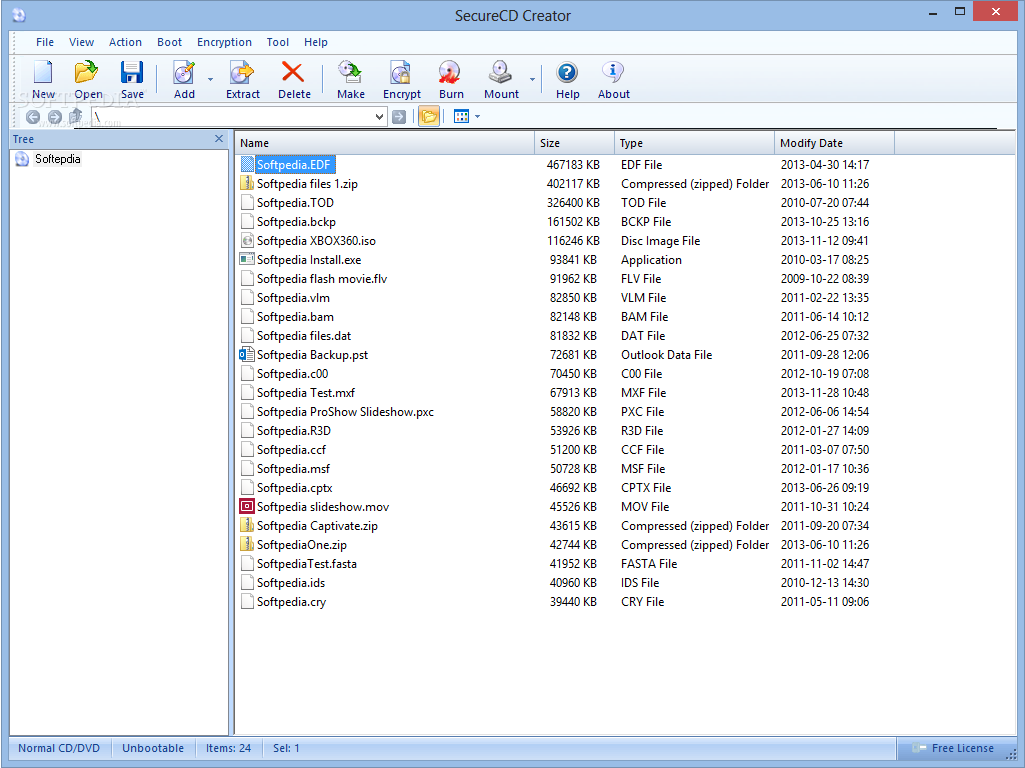Open the Mount button dropdown arrow
This screenshot has height=768, width=1025.
tap(532, 80)
